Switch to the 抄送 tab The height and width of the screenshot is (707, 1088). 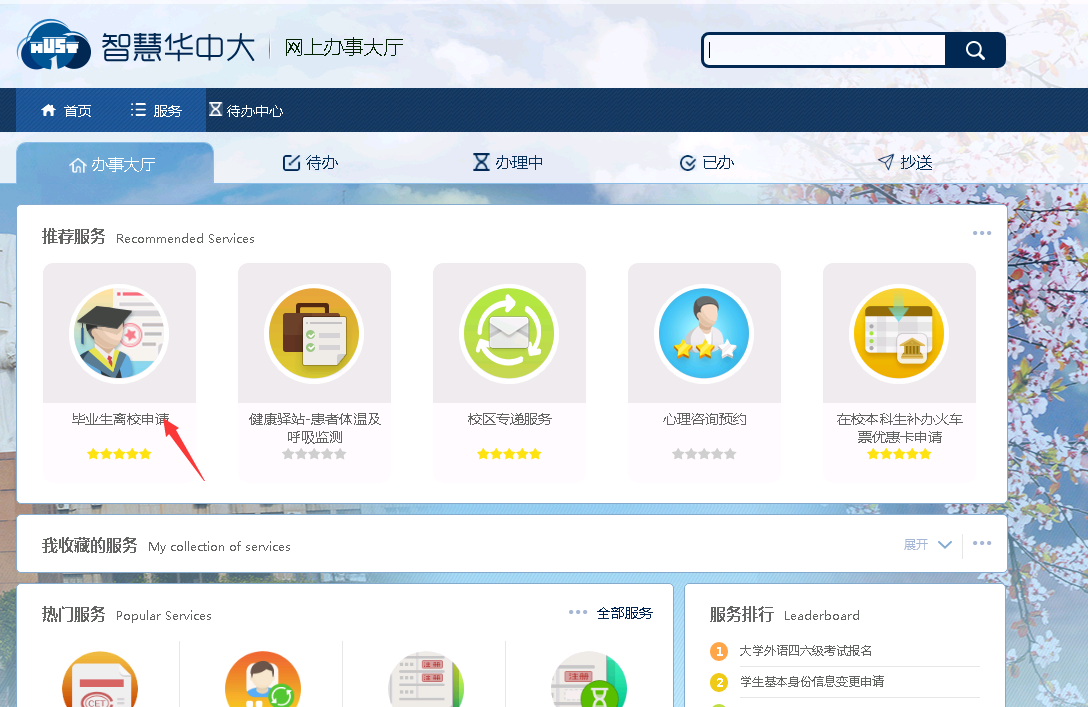905,162
